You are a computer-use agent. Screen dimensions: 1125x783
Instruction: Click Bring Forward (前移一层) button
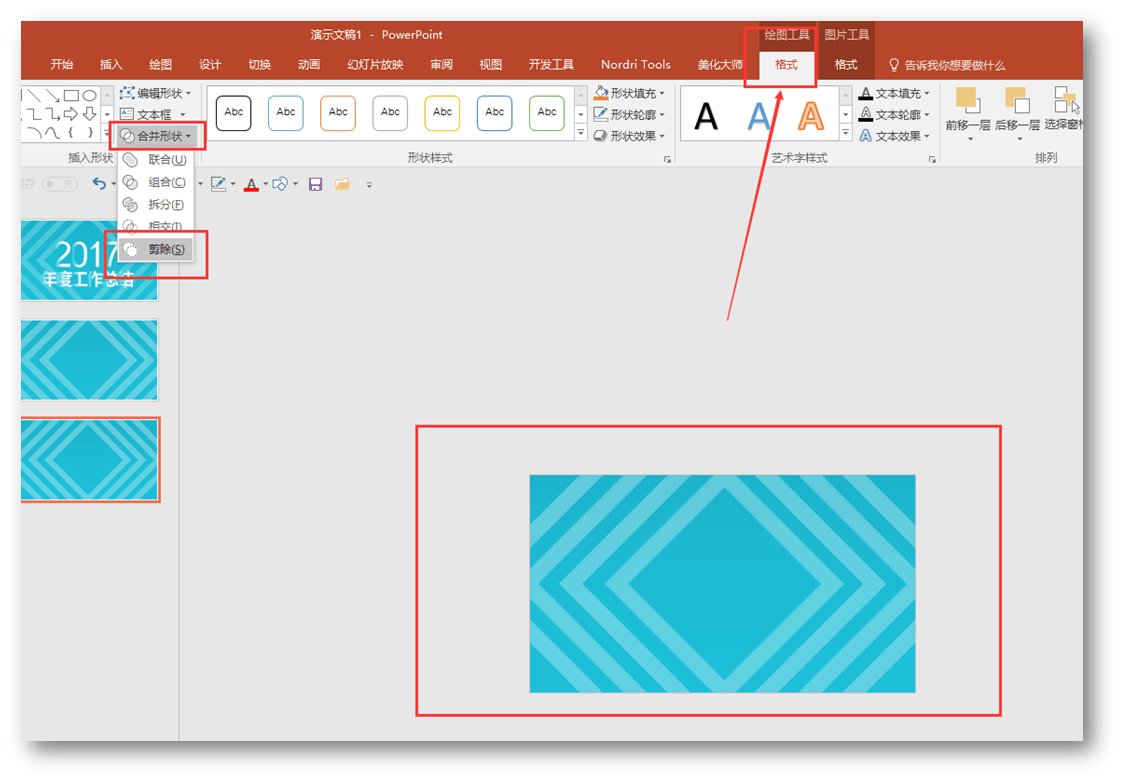pos(968,113)
